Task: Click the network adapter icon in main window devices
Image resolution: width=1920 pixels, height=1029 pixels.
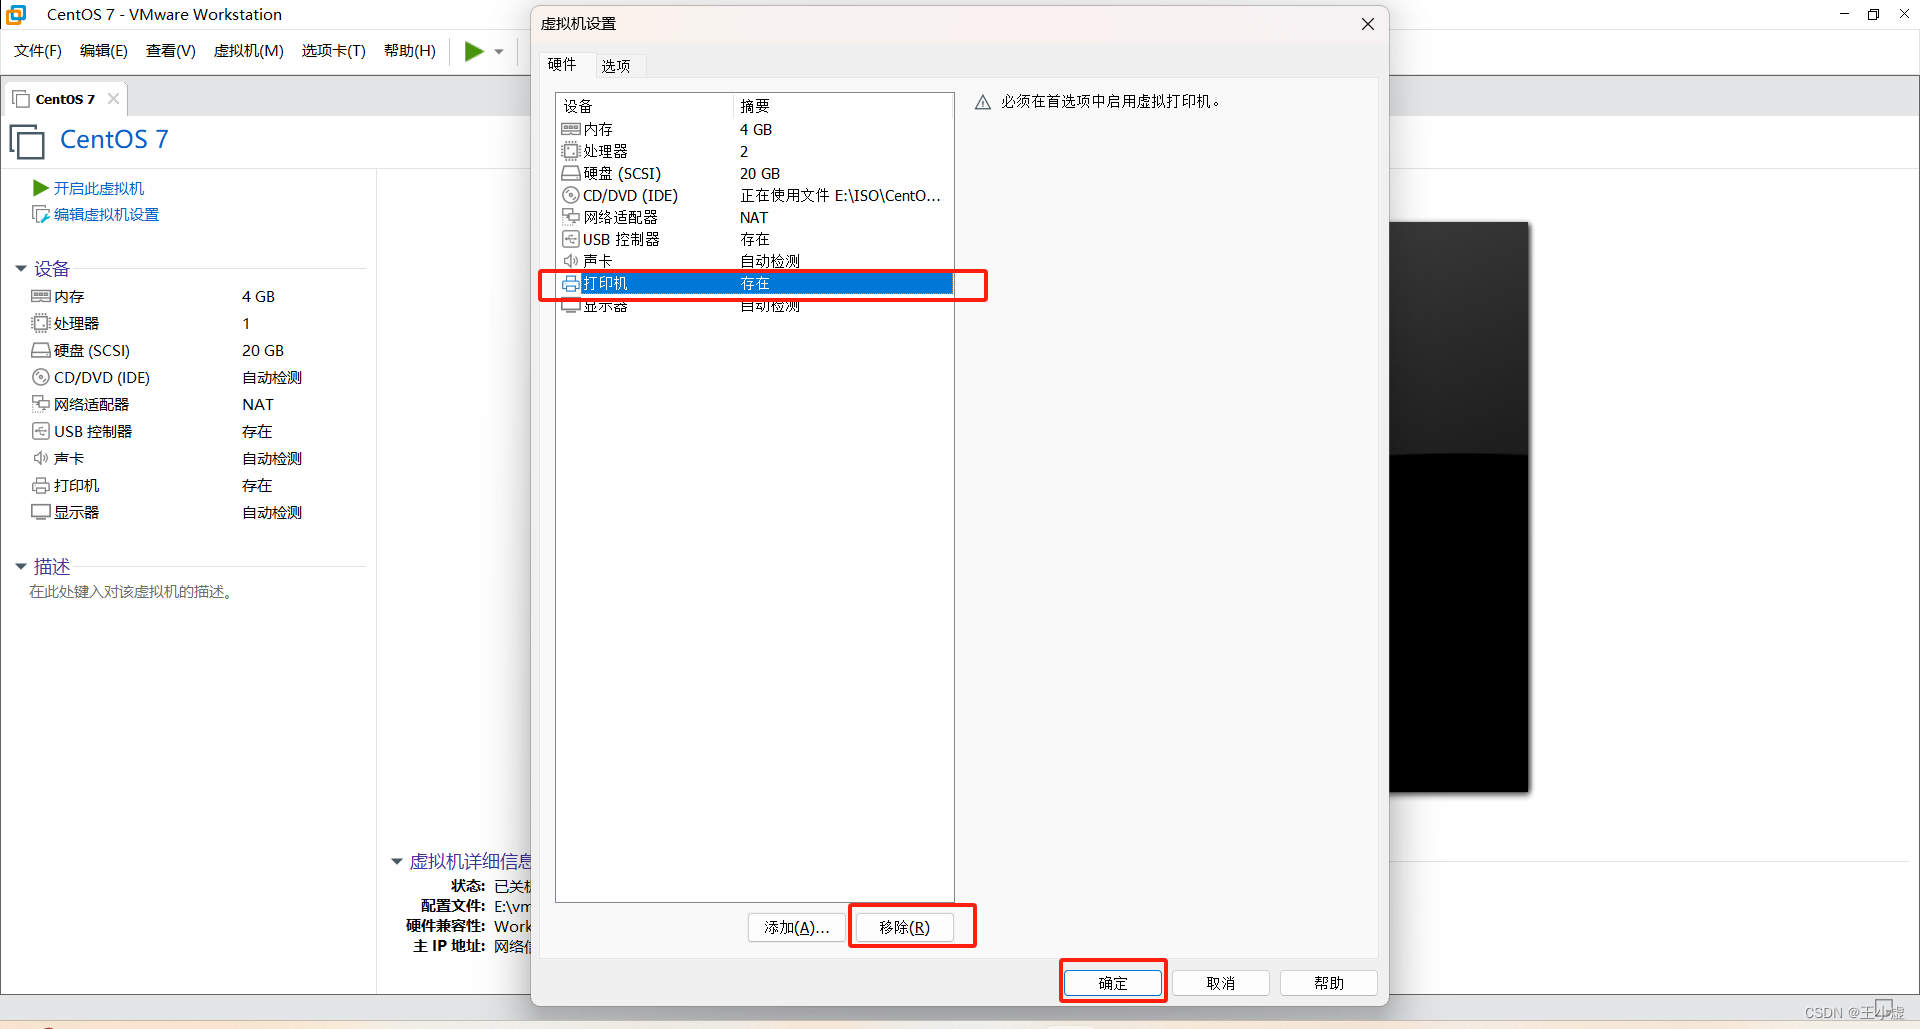Action: pyautogui.click(x=41, y=404)
